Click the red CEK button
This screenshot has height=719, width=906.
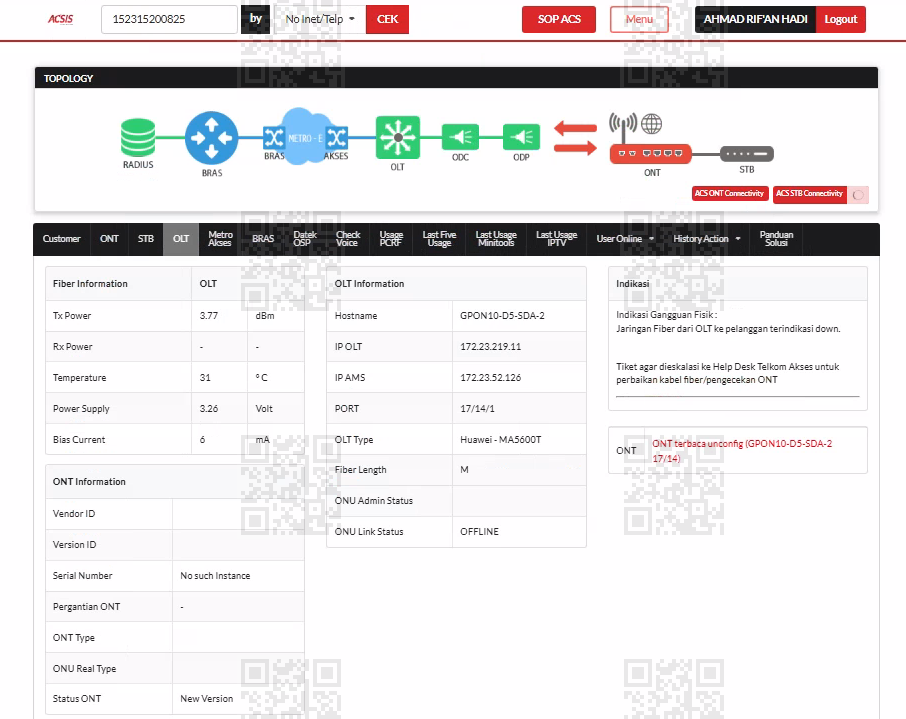(387, 19)
